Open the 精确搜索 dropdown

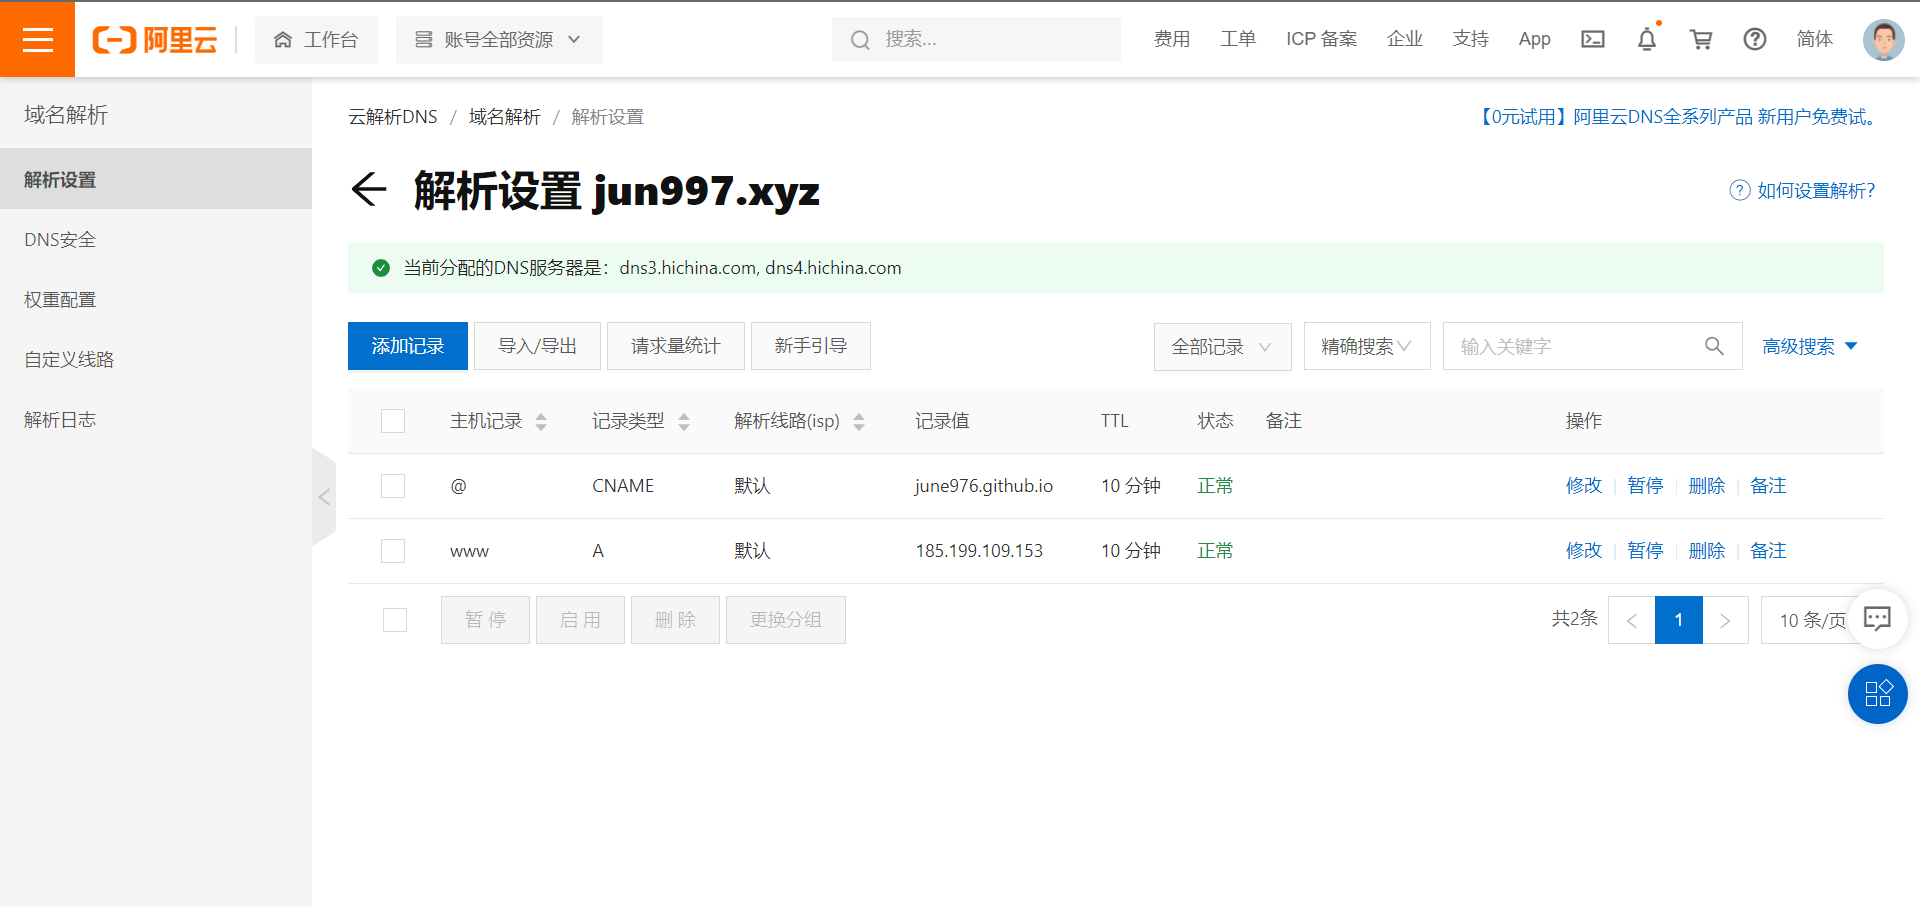[1366, 346]
